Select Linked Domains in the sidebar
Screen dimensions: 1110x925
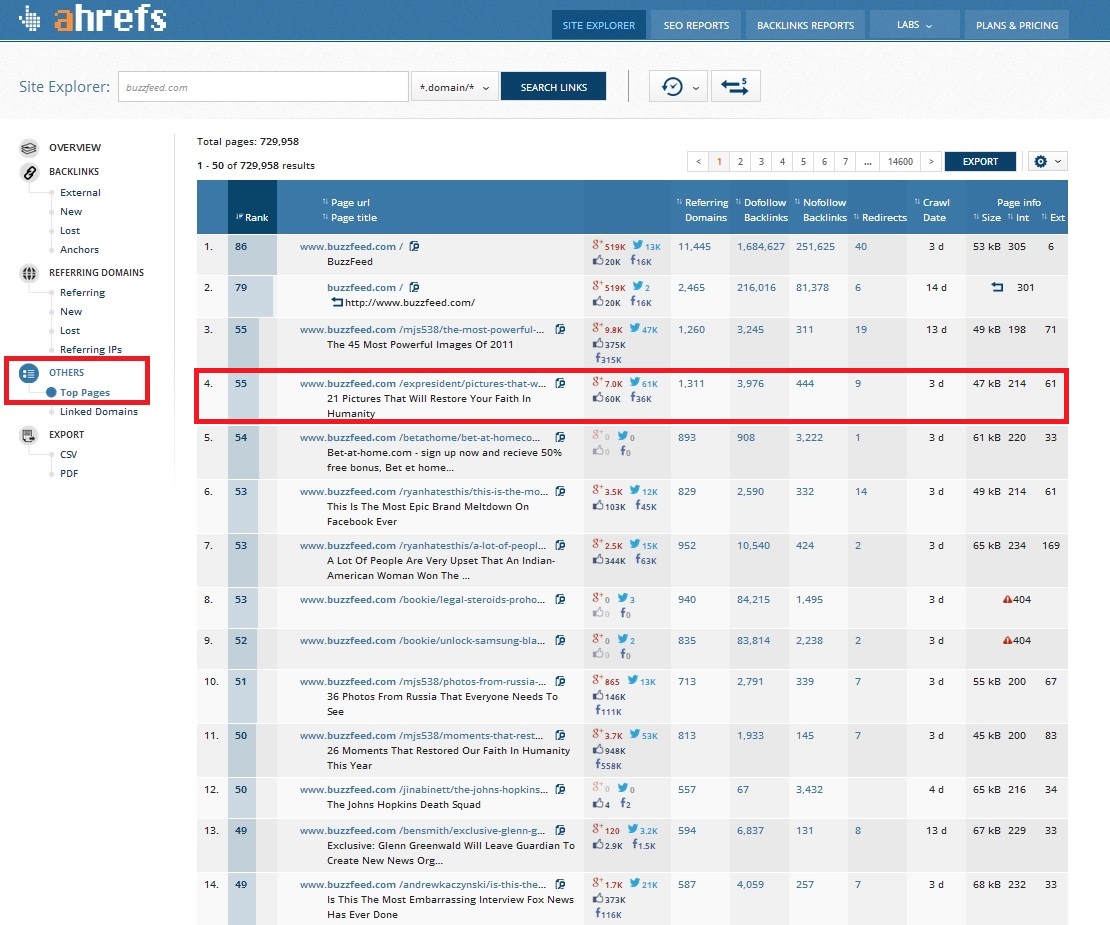tap(99, 412)
